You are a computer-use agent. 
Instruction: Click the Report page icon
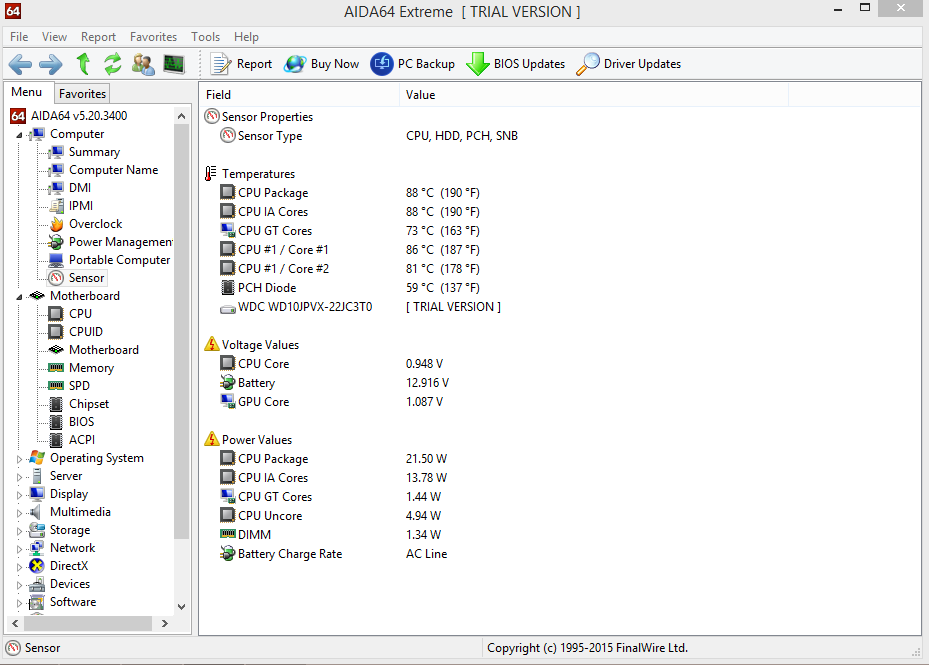pos(221,64)
